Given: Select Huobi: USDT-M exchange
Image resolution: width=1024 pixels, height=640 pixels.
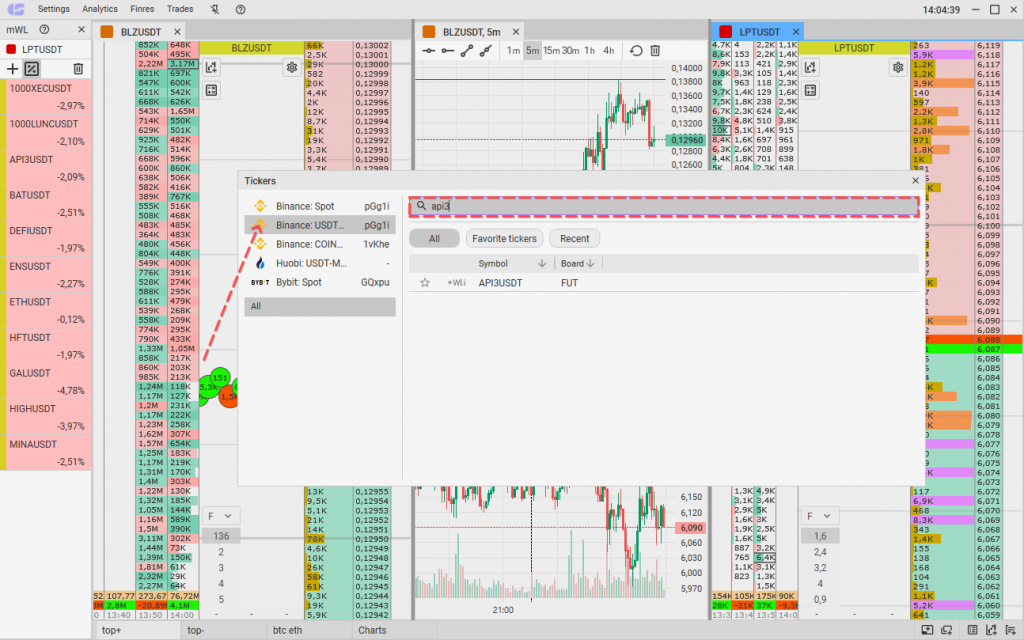Looking at the screenshot, I should pos(320,263).
